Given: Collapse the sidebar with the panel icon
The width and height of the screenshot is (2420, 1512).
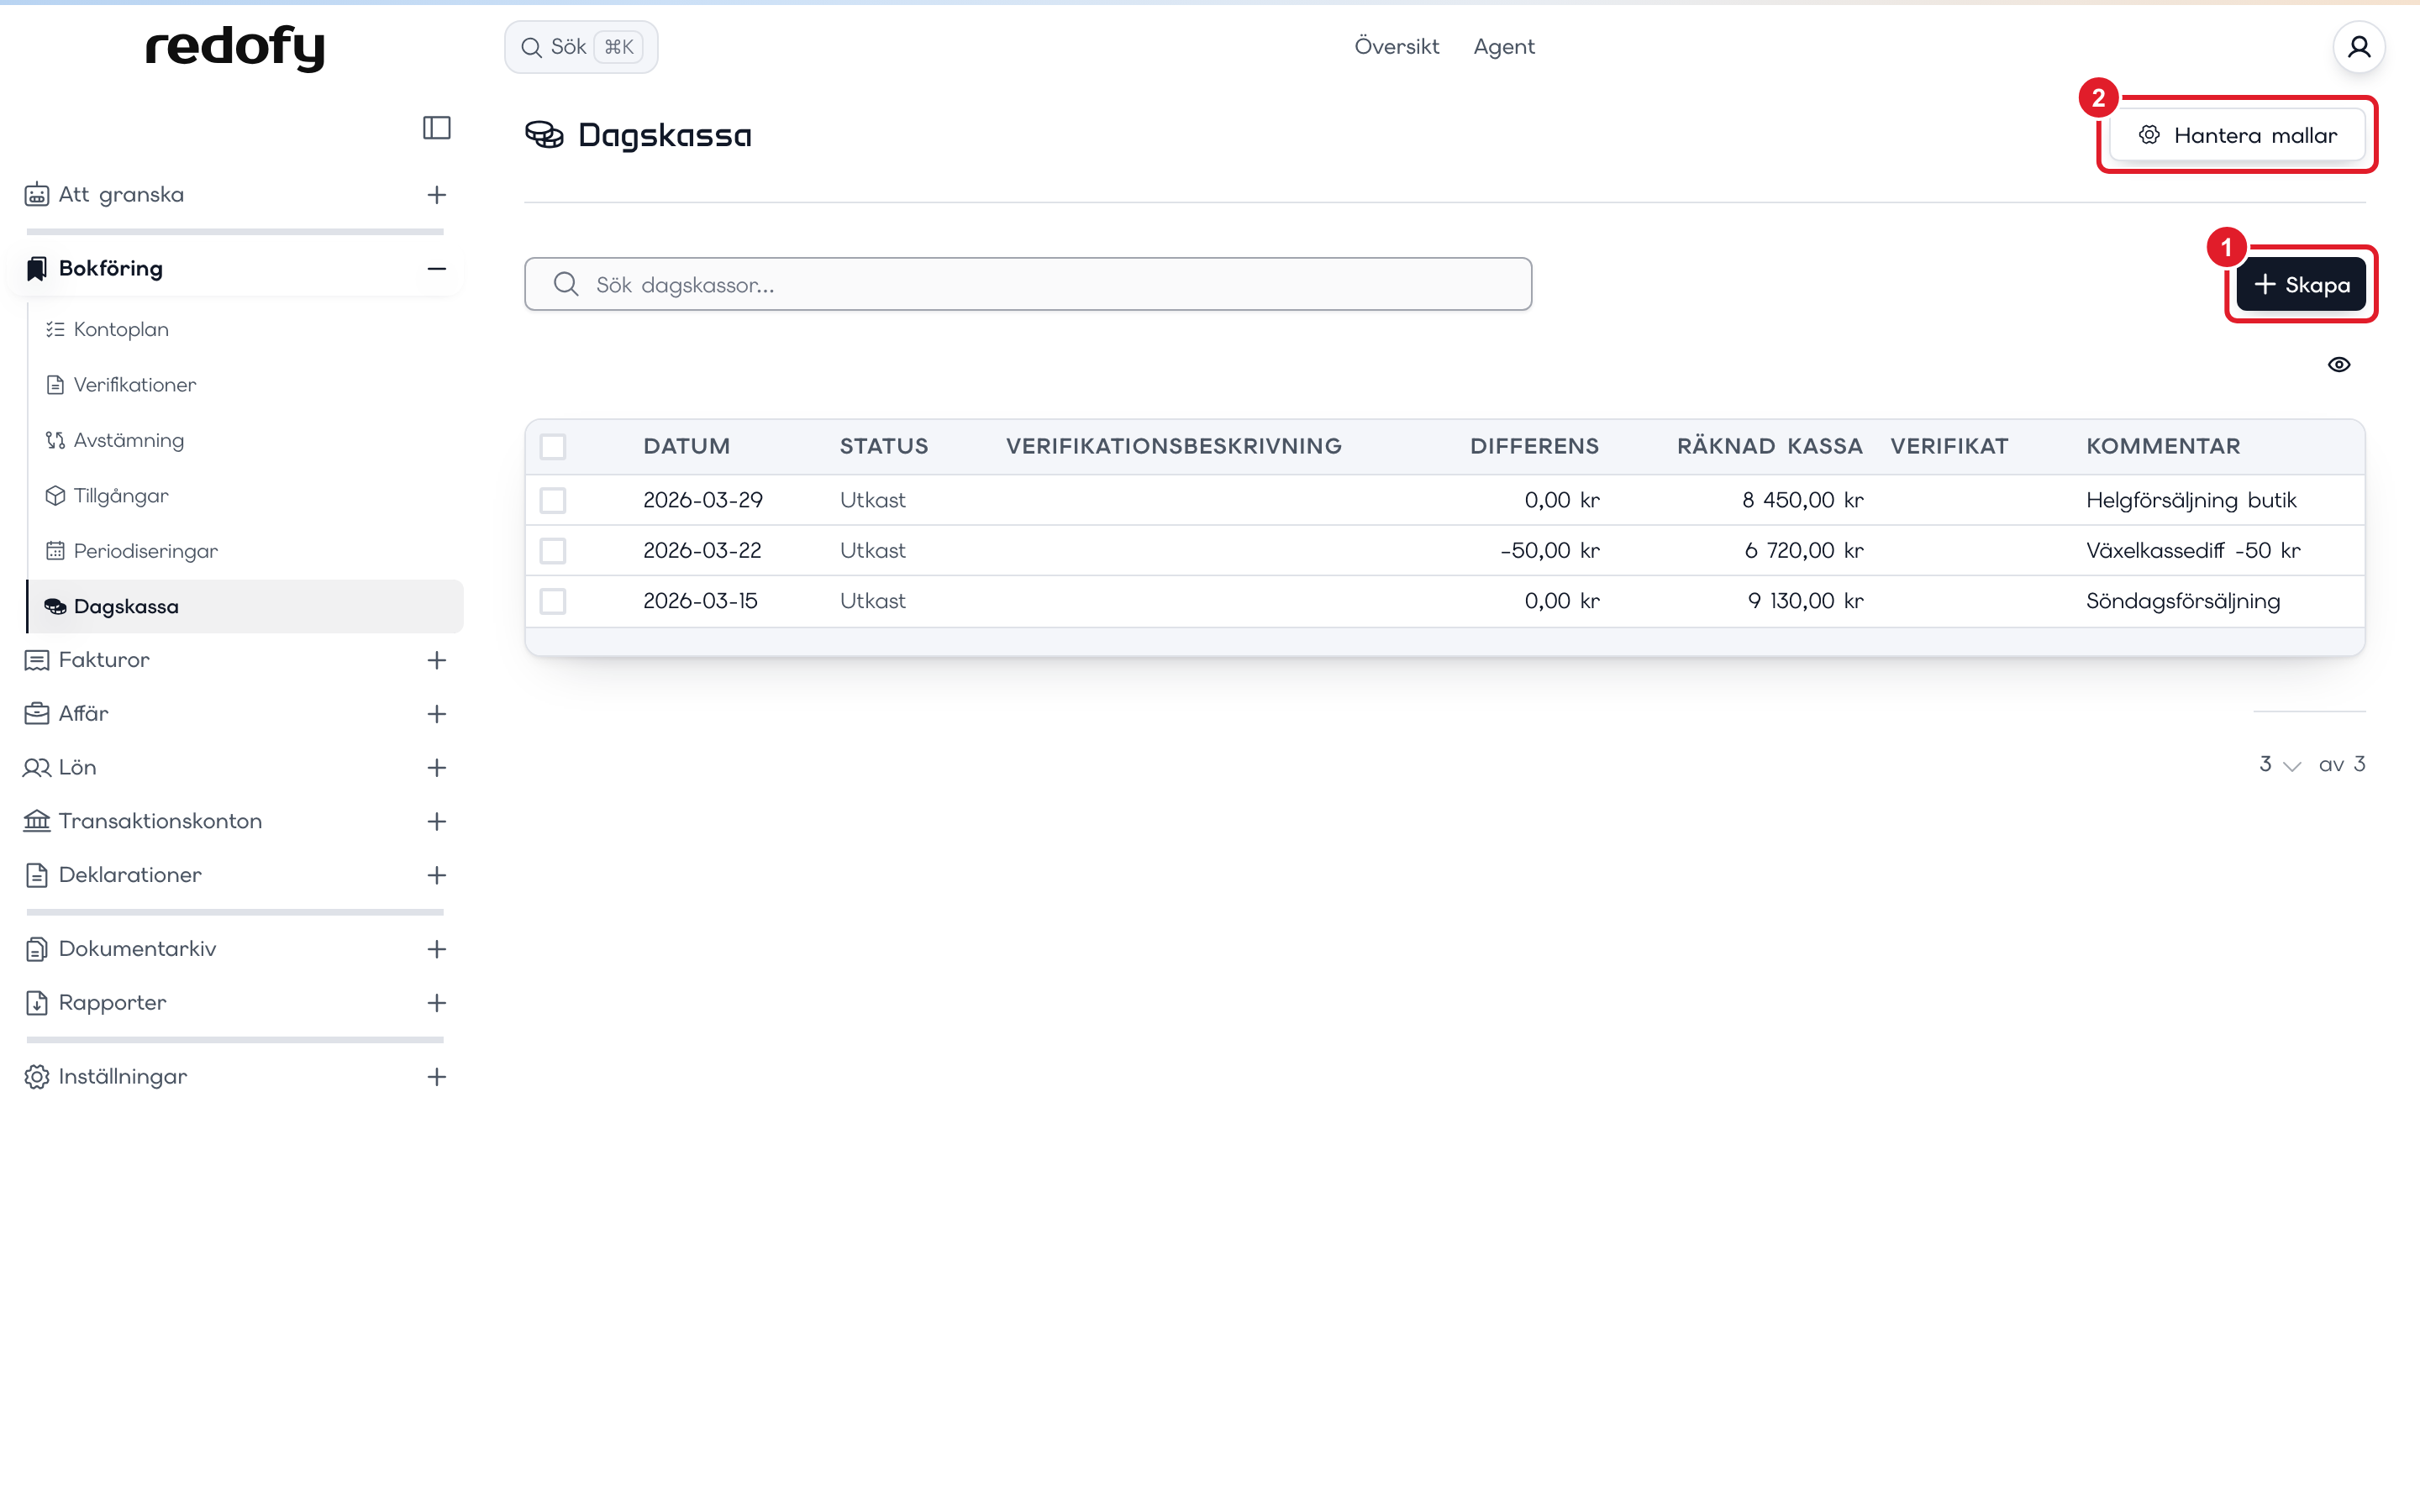Looking at the screenshot, I should tap(436, 128).
